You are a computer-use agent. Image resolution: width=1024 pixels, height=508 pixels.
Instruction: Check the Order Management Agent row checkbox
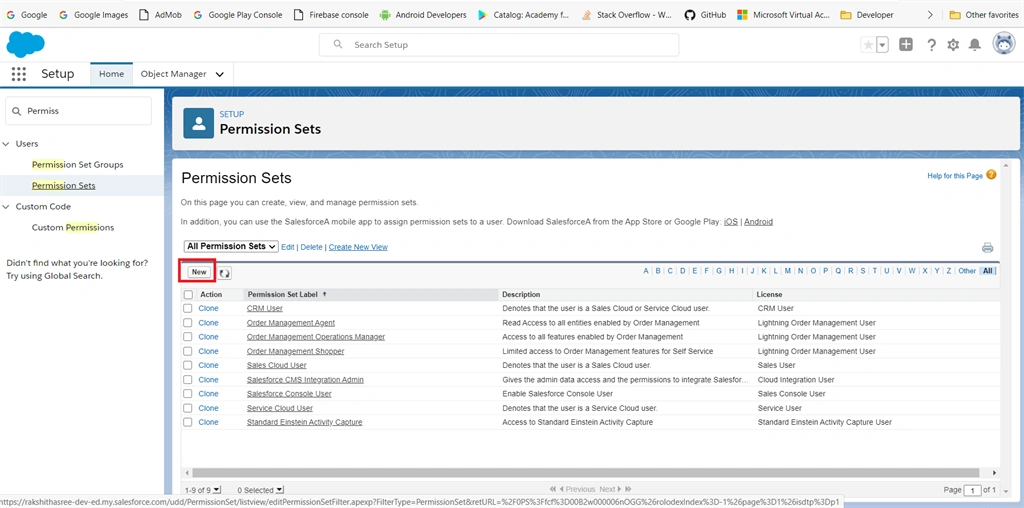click(x=188, y=323)
